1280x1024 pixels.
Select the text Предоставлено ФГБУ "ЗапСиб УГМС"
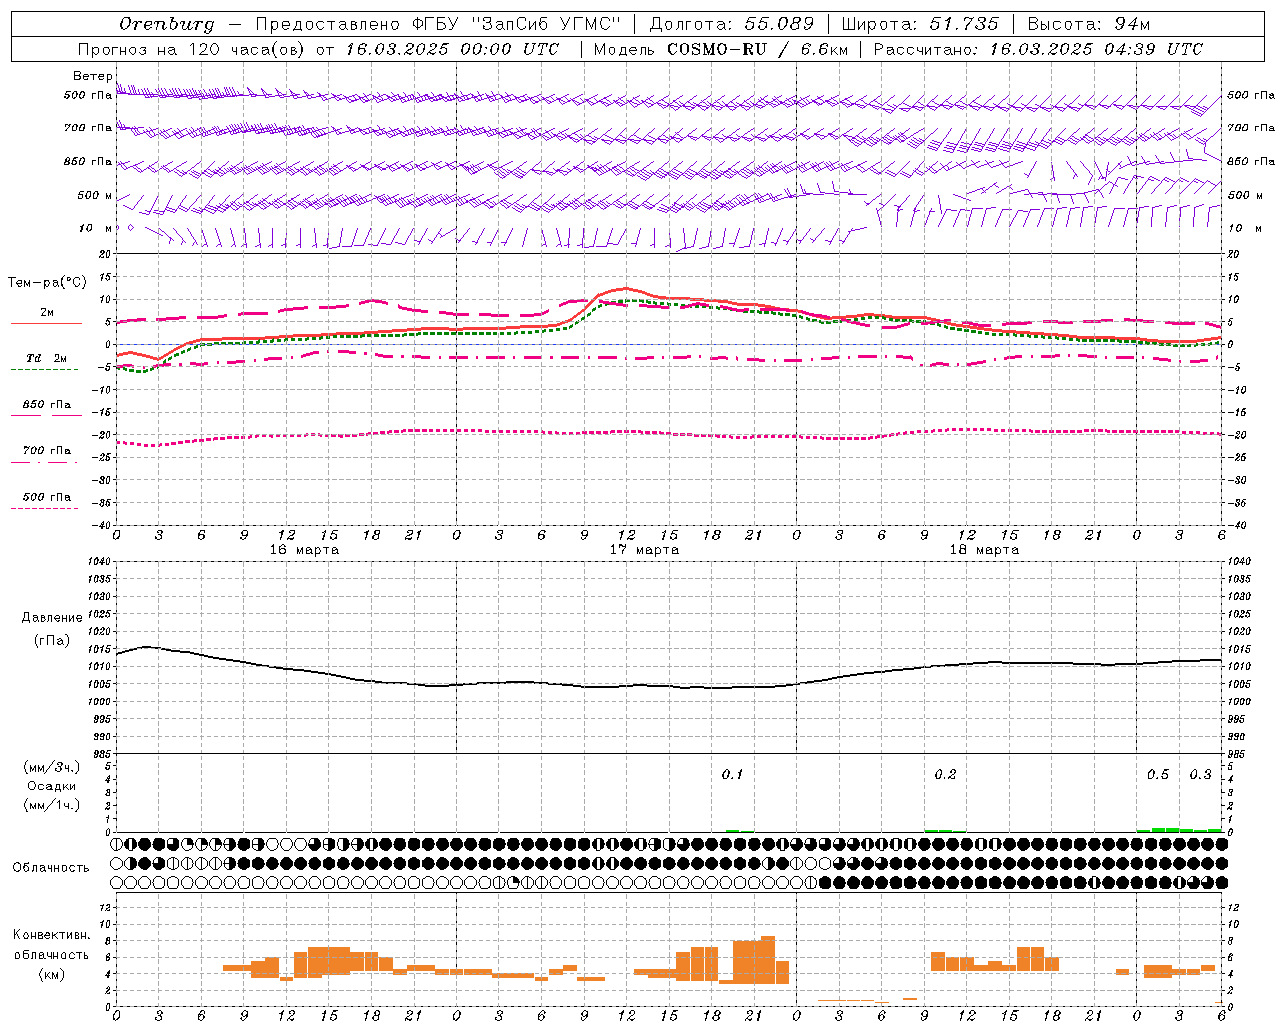pyautogui.click(x=438, y=24)
